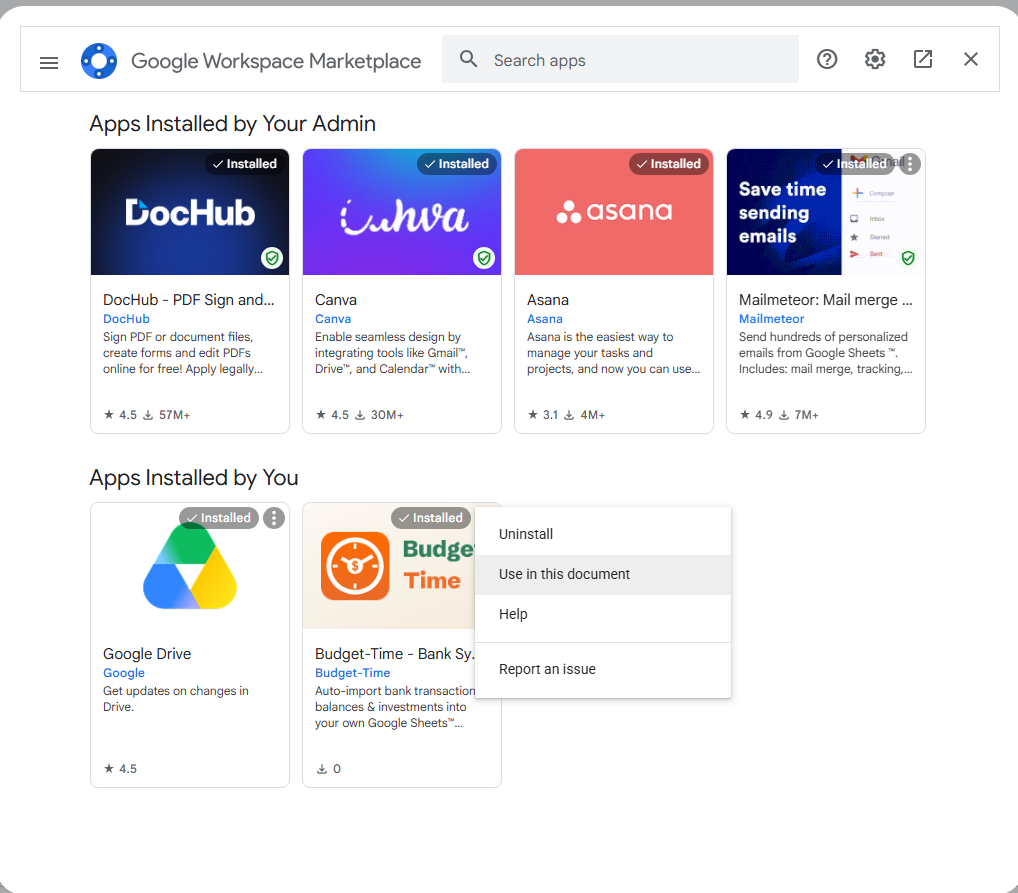
Task: Open the Mailmeteor developer link
Action: (771, 319)
